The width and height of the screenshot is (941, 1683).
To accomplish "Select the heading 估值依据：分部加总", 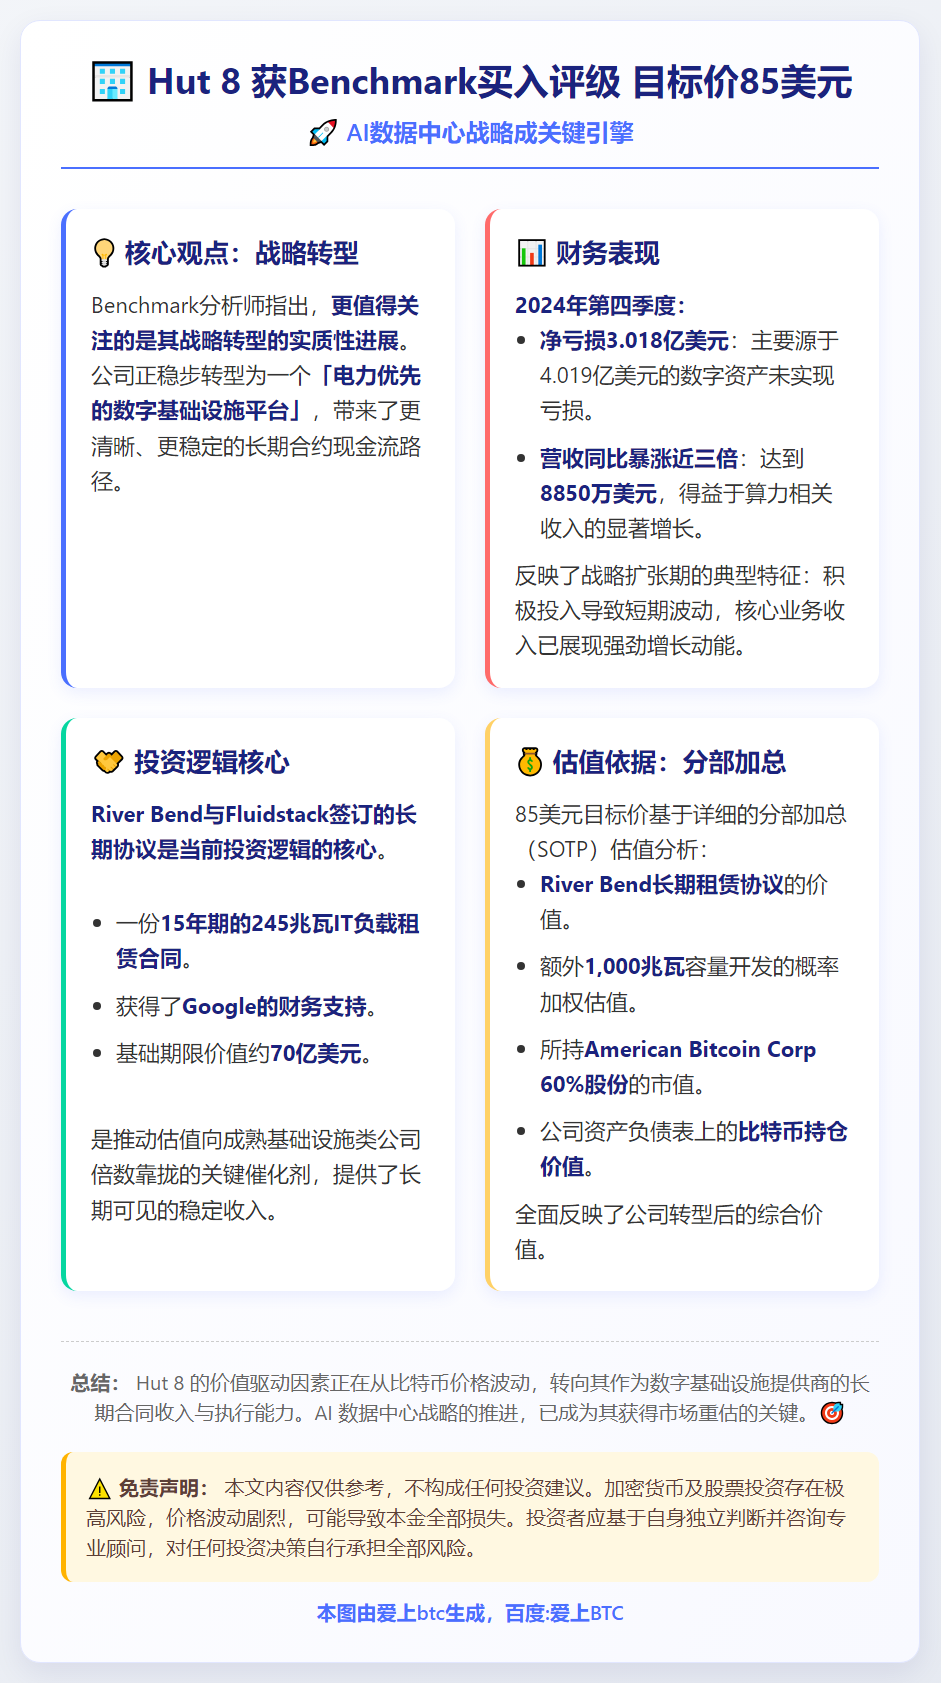I will [669, 762].
